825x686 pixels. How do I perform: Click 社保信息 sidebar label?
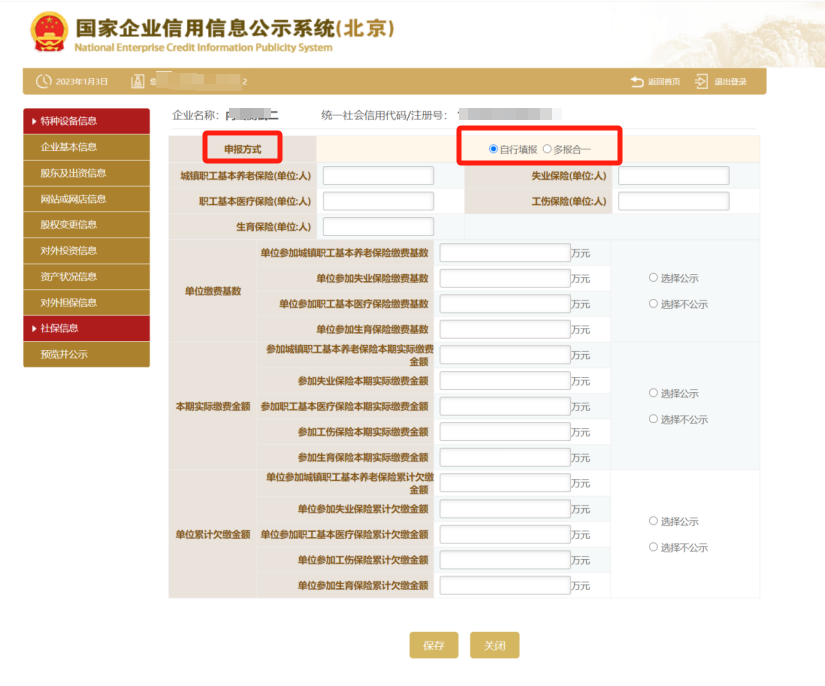click(x=59, y=329)
